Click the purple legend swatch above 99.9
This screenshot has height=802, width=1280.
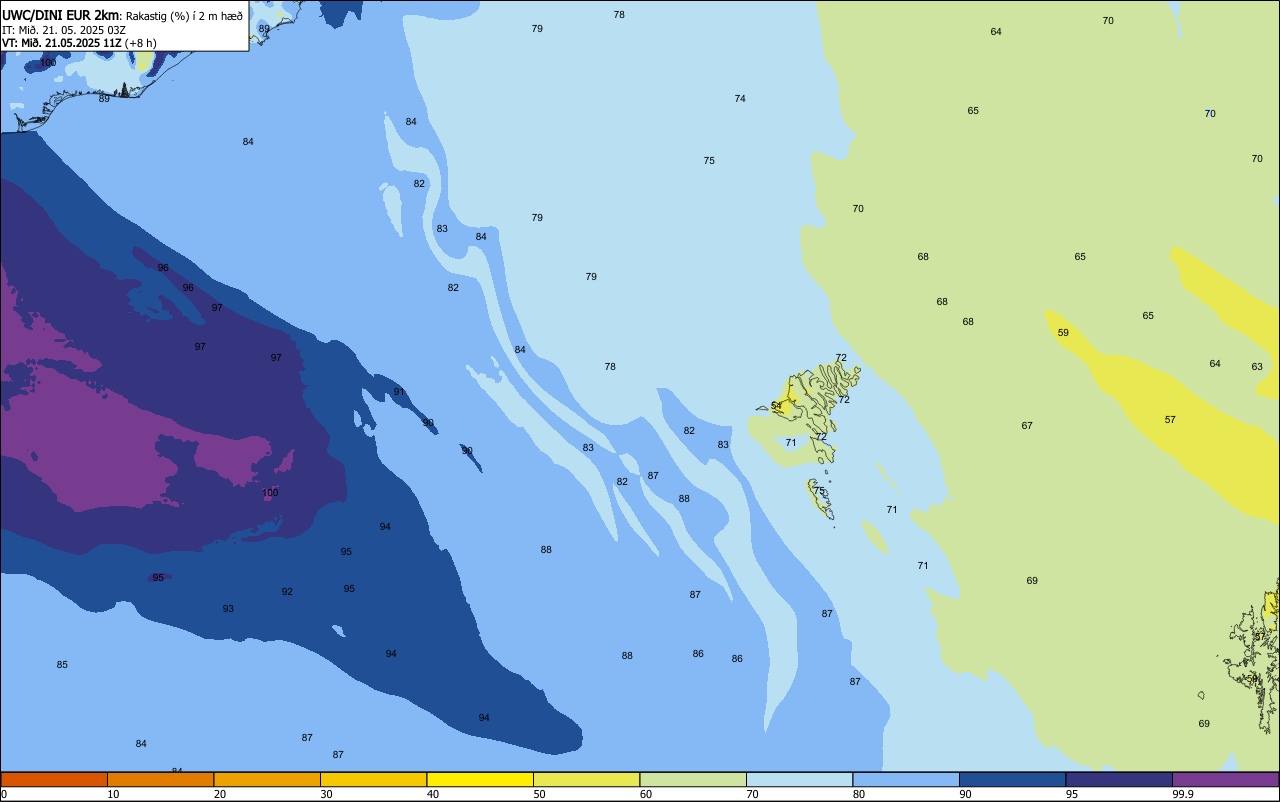pos(1225,779)
